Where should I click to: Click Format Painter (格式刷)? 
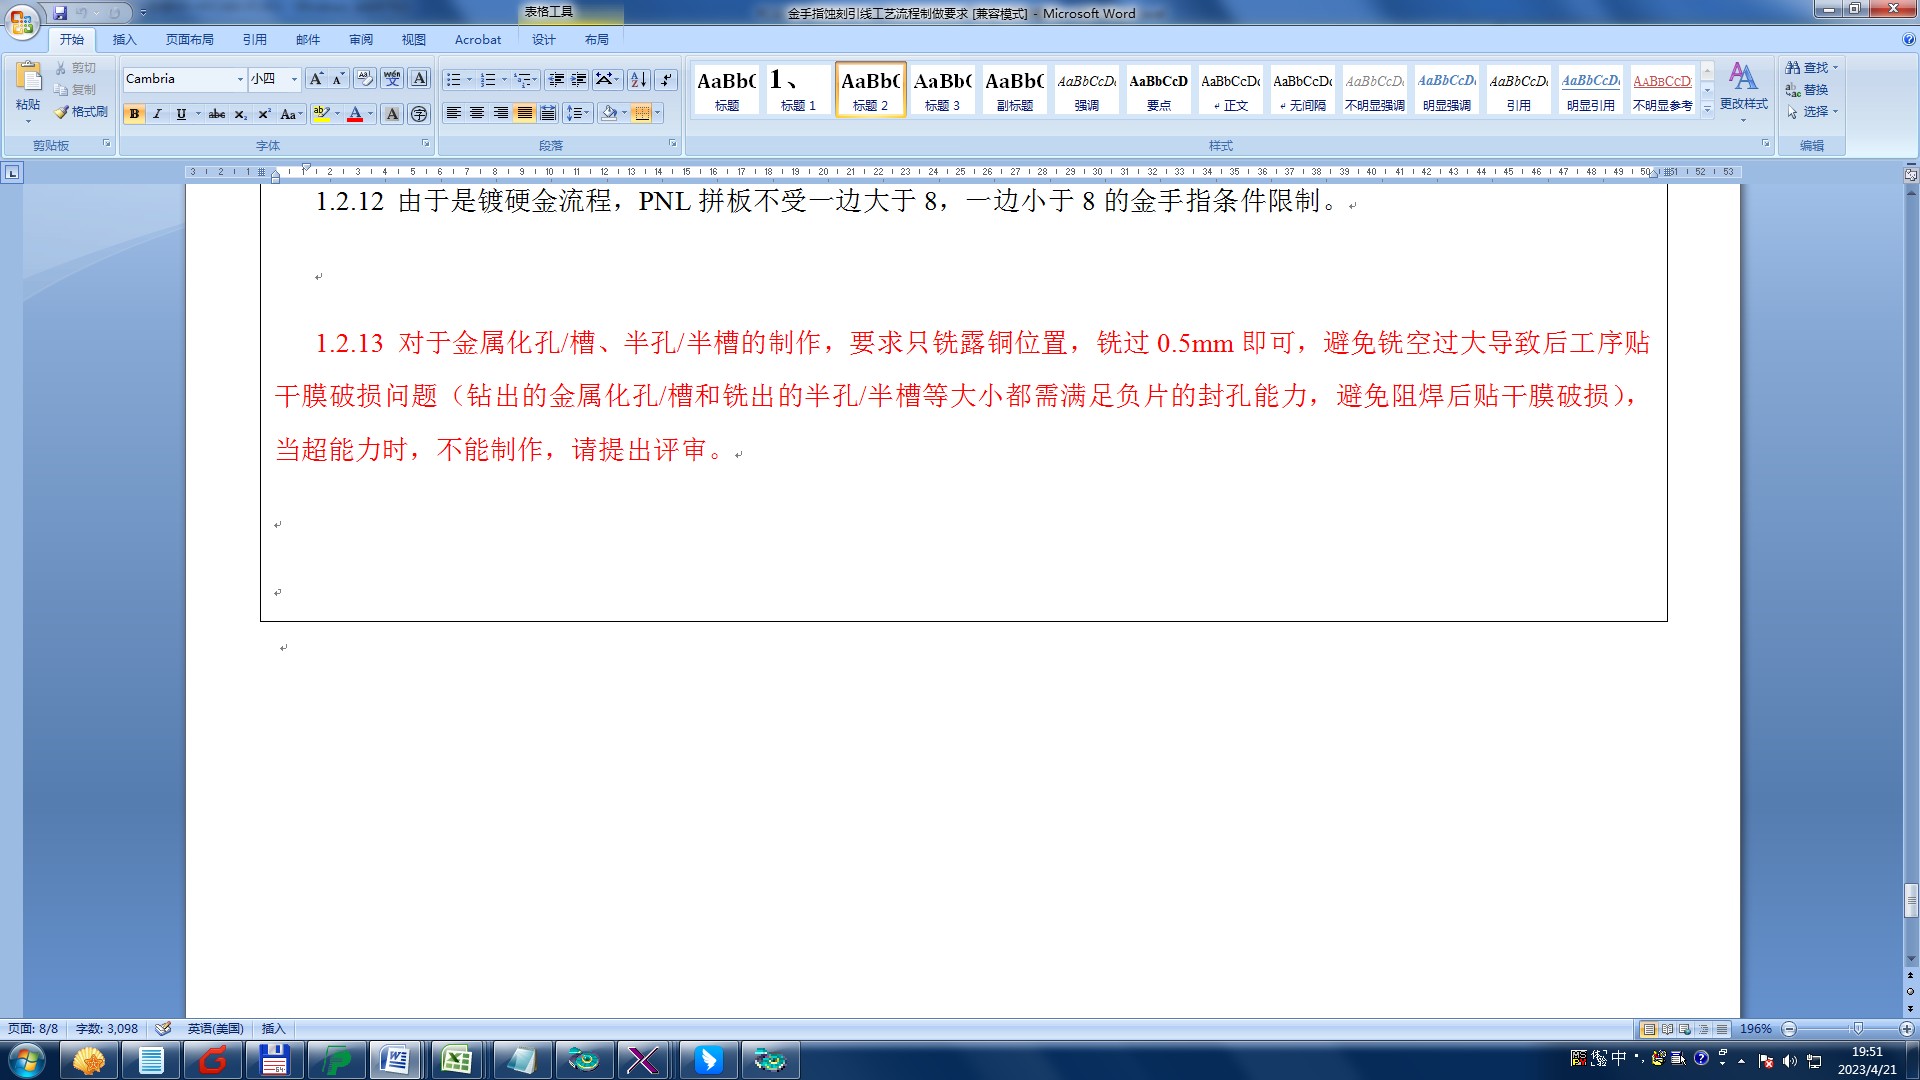click(81, 112)
